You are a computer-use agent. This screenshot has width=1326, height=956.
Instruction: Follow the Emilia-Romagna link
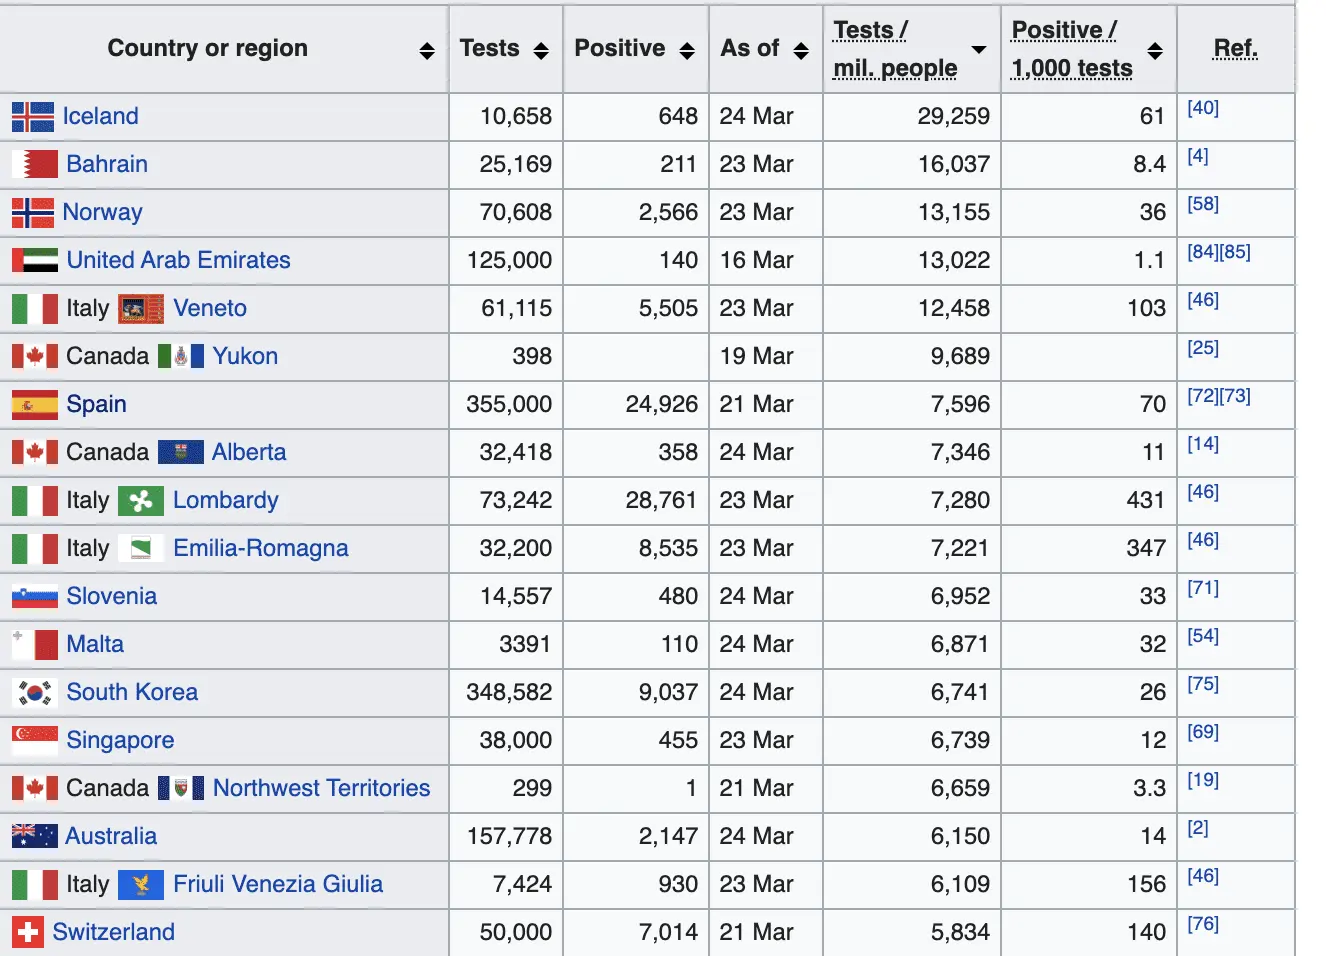[260, 548]
